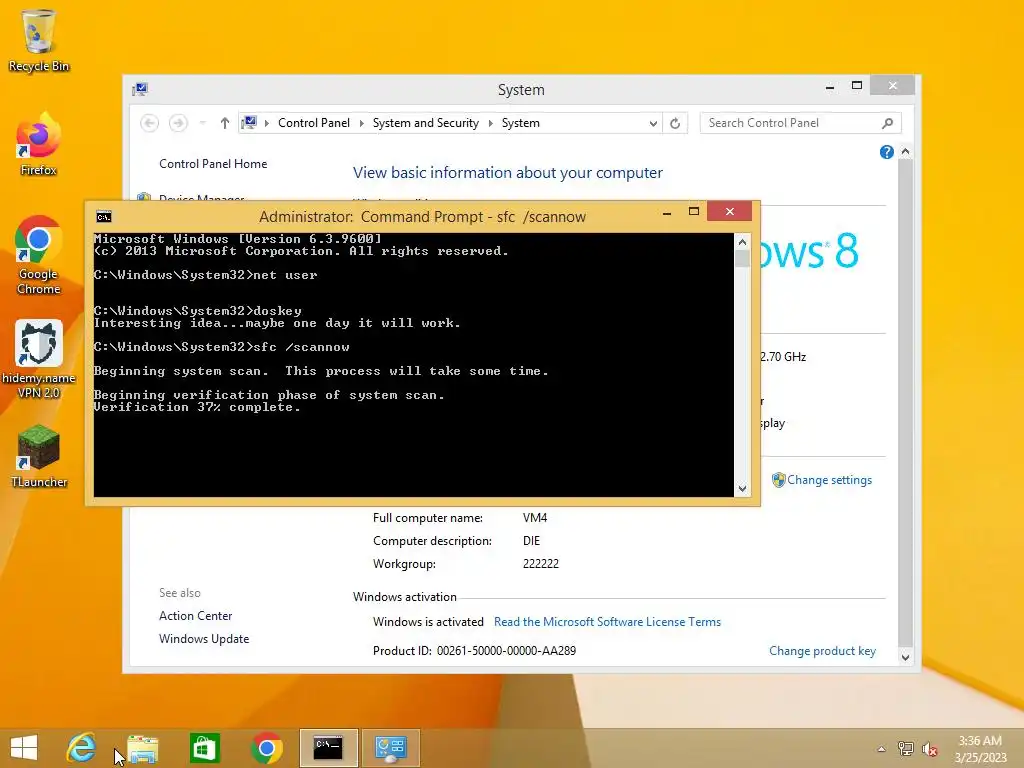
Task: Expand arrow before Control Panel breadcrumb
Action: pos(266,123)
